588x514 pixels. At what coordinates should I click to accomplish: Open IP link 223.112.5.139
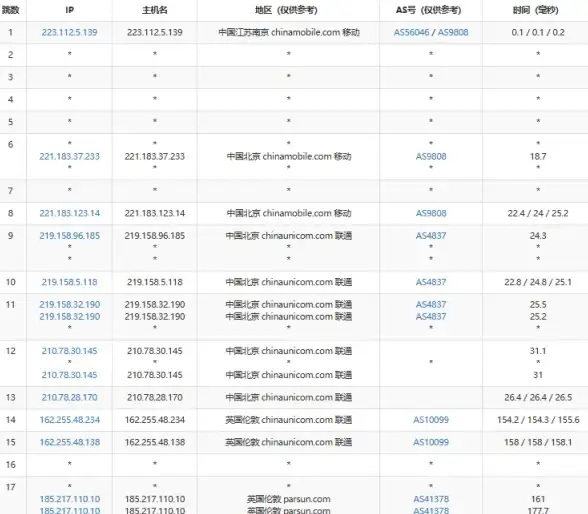pos(69,32)
